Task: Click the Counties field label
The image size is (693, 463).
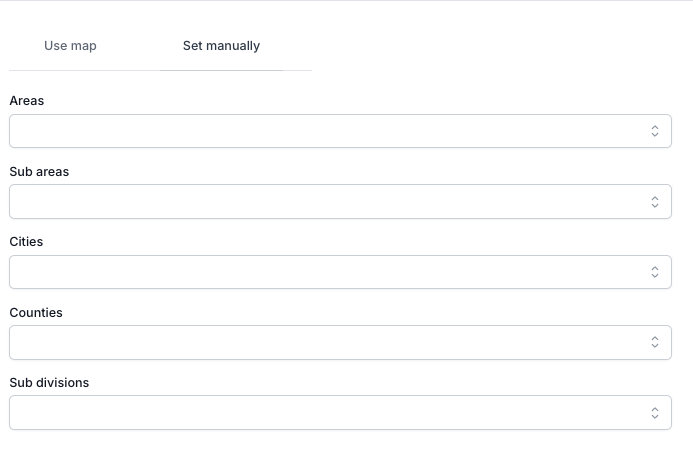Action: (36, 313)
